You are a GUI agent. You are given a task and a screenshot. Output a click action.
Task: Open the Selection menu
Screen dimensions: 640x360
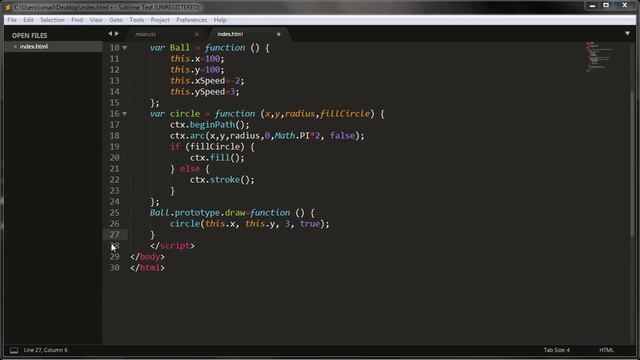click(52, 20)
